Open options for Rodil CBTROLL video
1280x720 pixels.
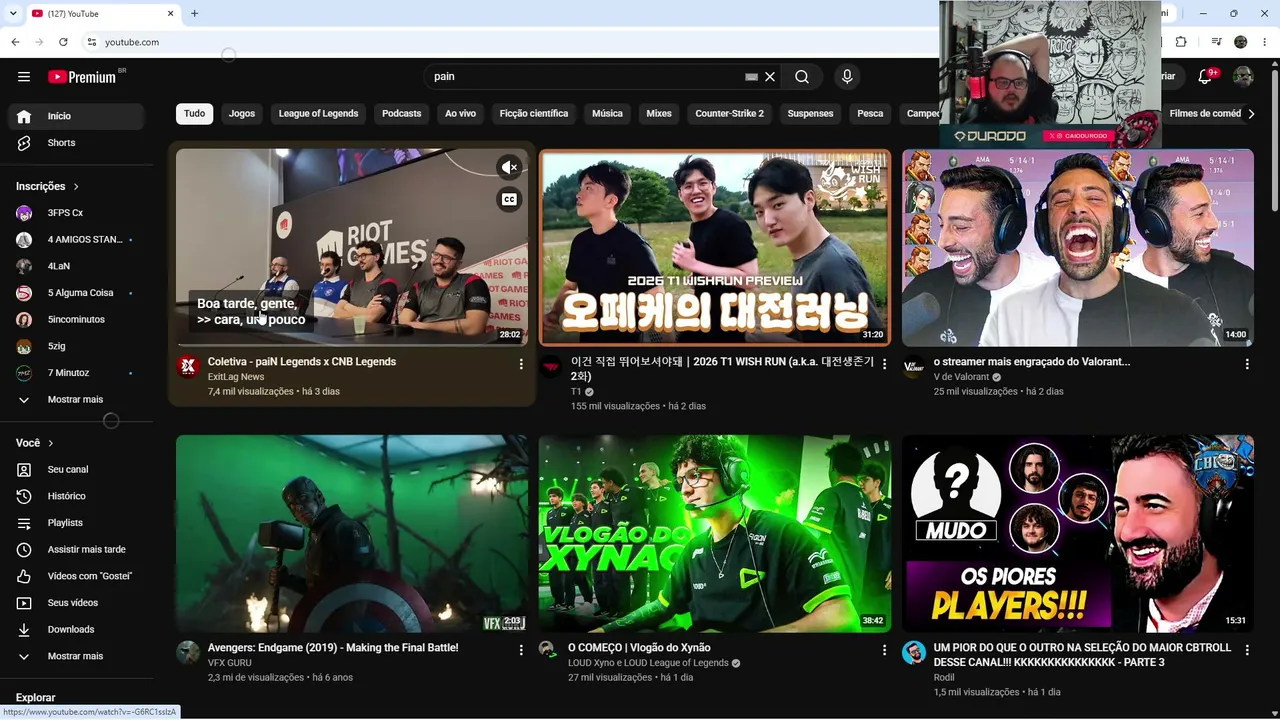click(x=1247, y=650)
